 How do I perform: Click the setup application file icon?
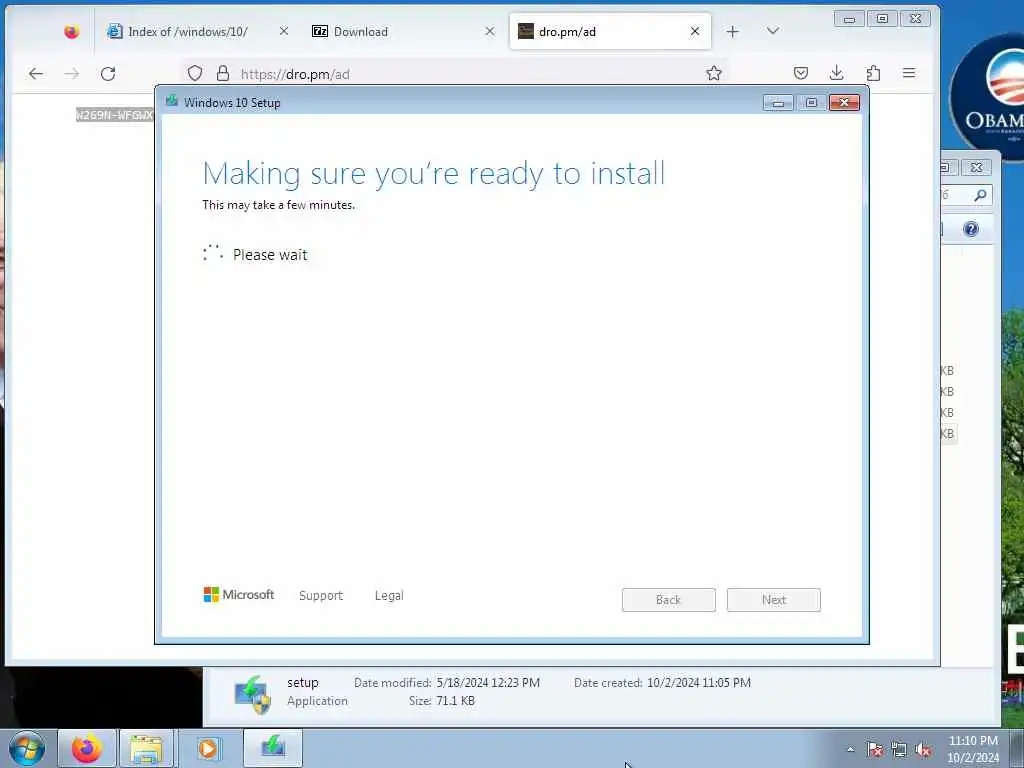[253, 694]
